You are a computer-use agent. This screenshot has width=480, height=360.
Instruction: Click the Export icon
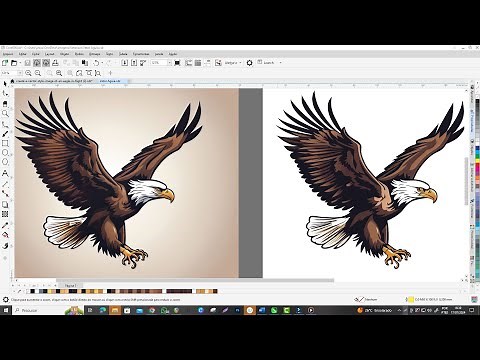(x=134, y=63)
